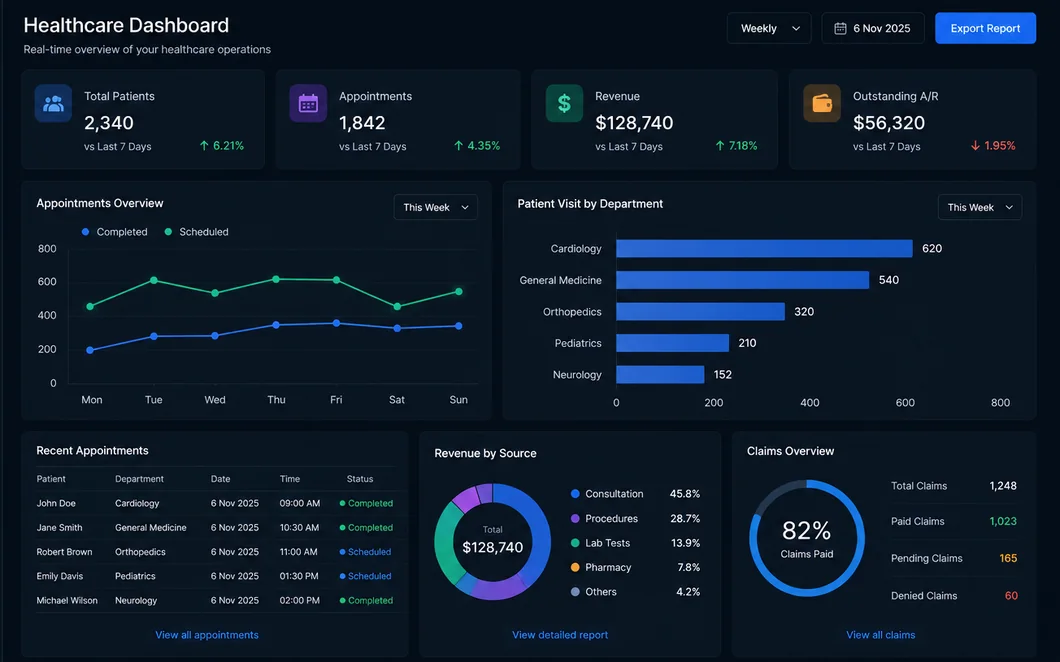Click the Procedures purple legend dot

575,519
